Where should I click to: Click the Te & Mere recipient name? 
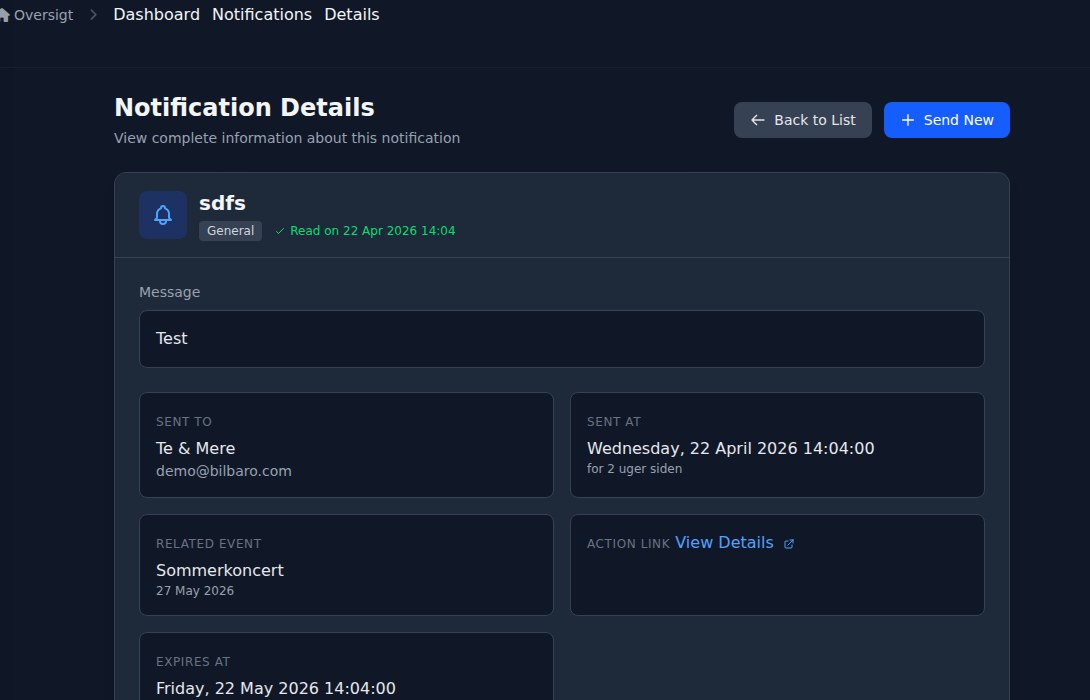(195, 448)
